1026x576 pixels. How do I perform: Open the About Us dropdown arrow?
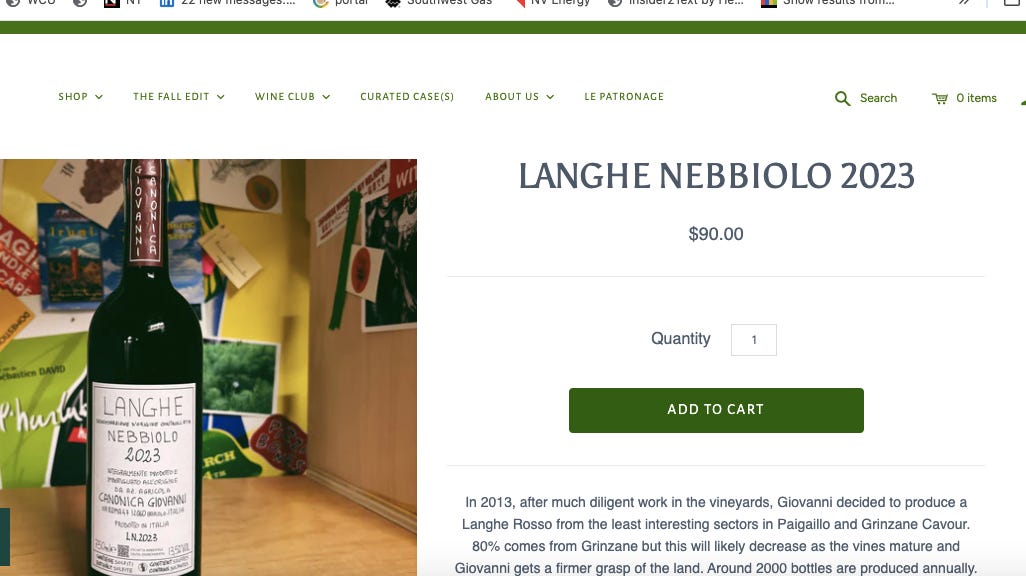(x=550, y=97)
